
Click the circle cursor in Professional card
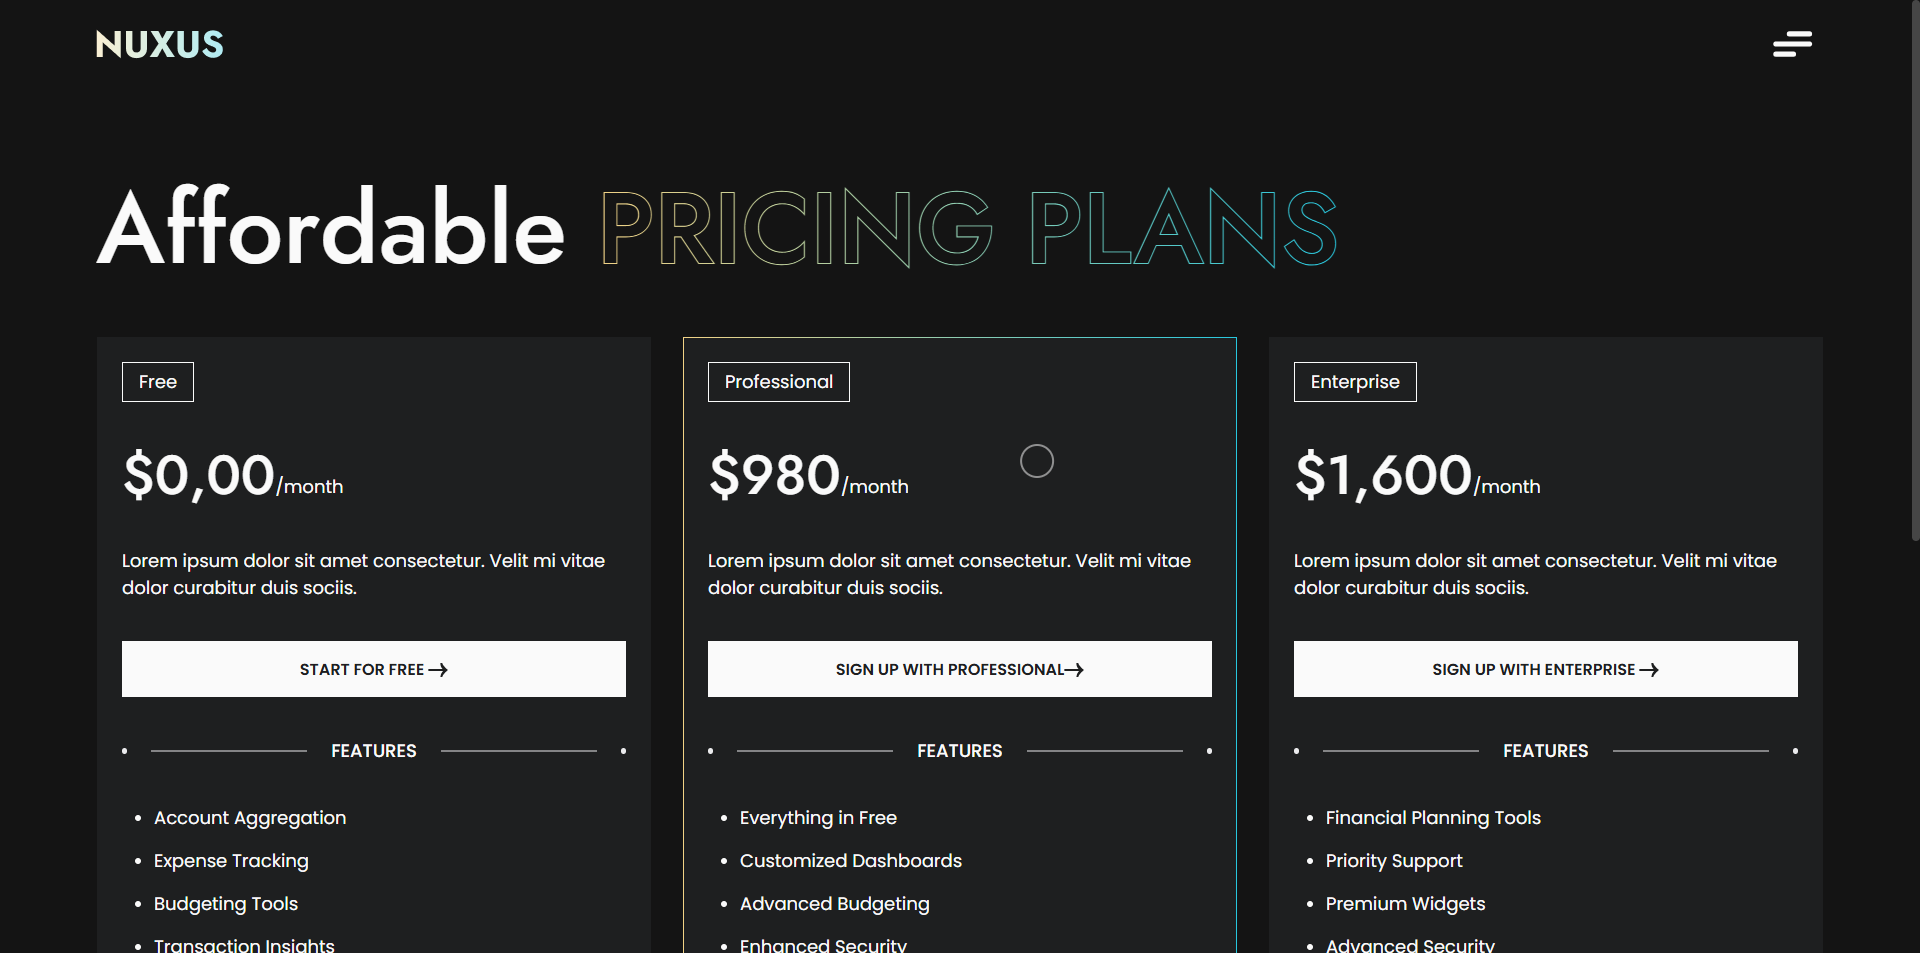coord(1037,461)
